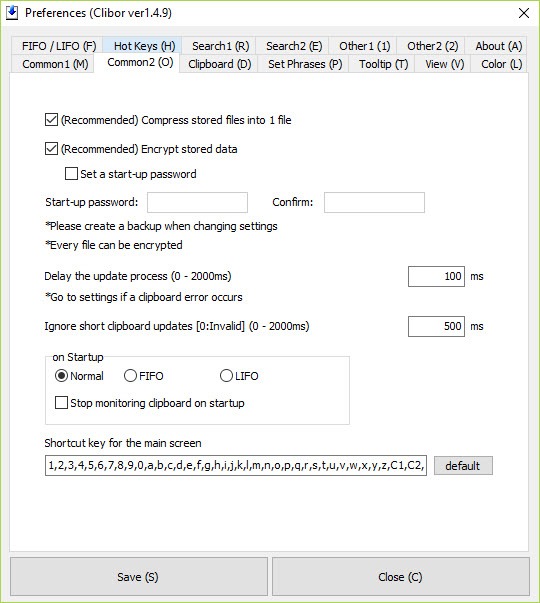
Task: Click the Clibor app icon in title bar
Action: (12, 13)
